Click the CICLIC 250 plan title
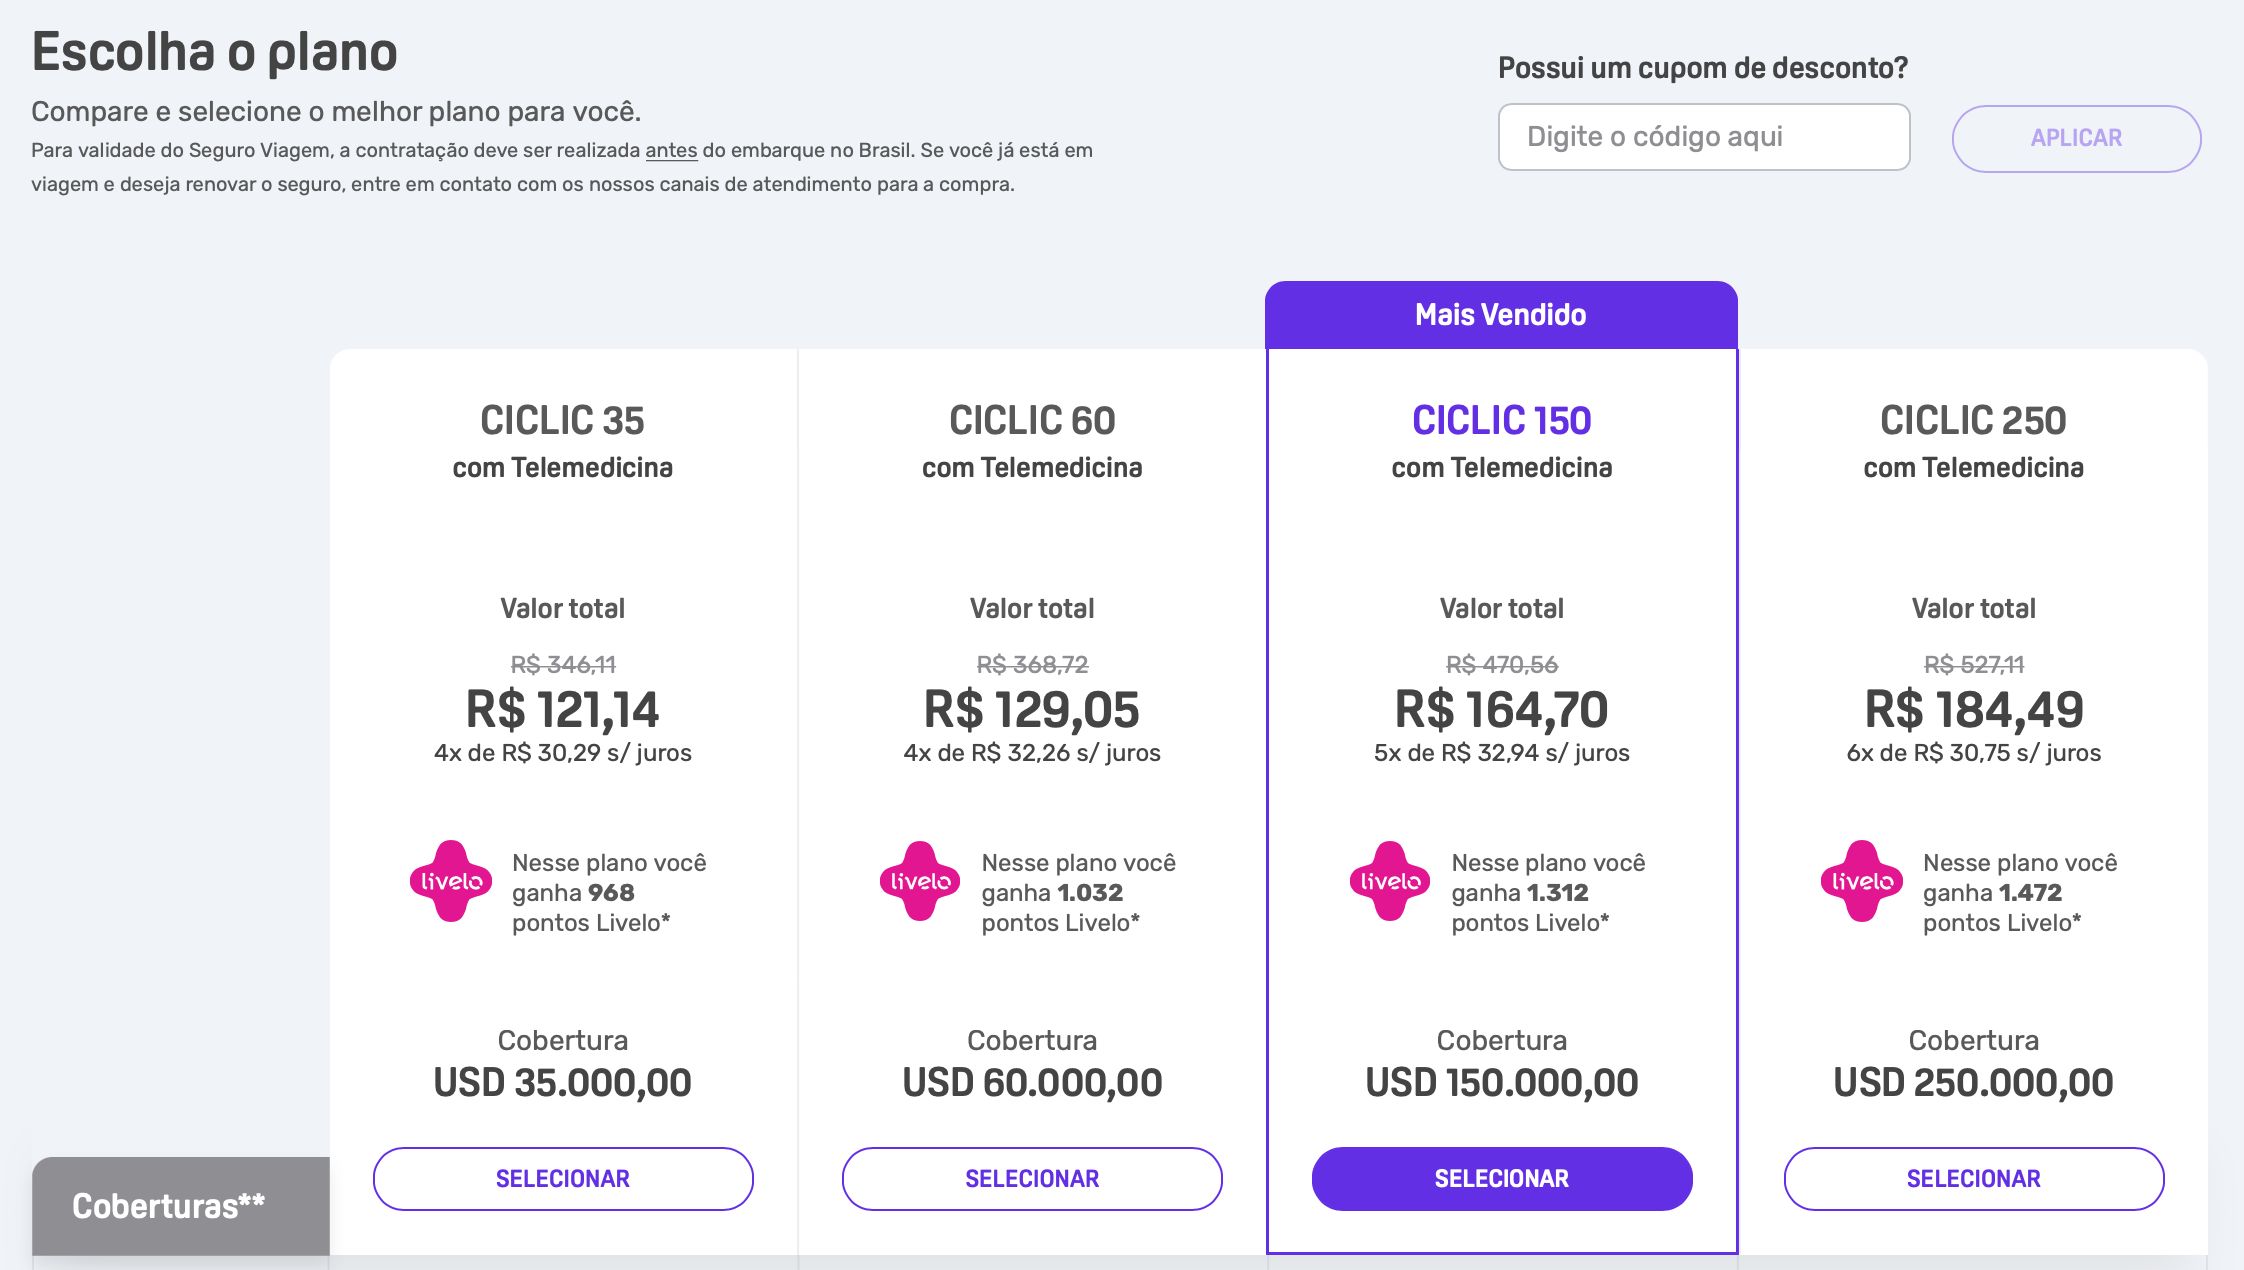2244x1270 pixels. click(1974, 420)
